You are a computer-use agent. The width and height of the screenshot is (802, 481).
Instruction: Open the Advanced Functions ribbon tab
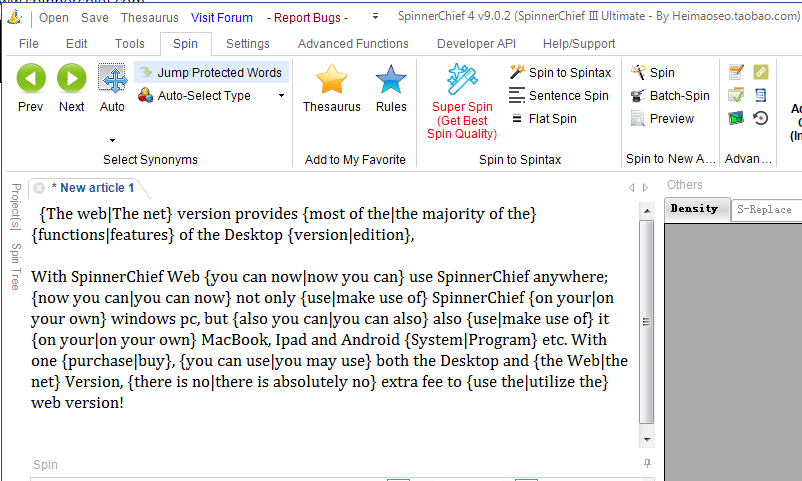click(x=353, y=44)
